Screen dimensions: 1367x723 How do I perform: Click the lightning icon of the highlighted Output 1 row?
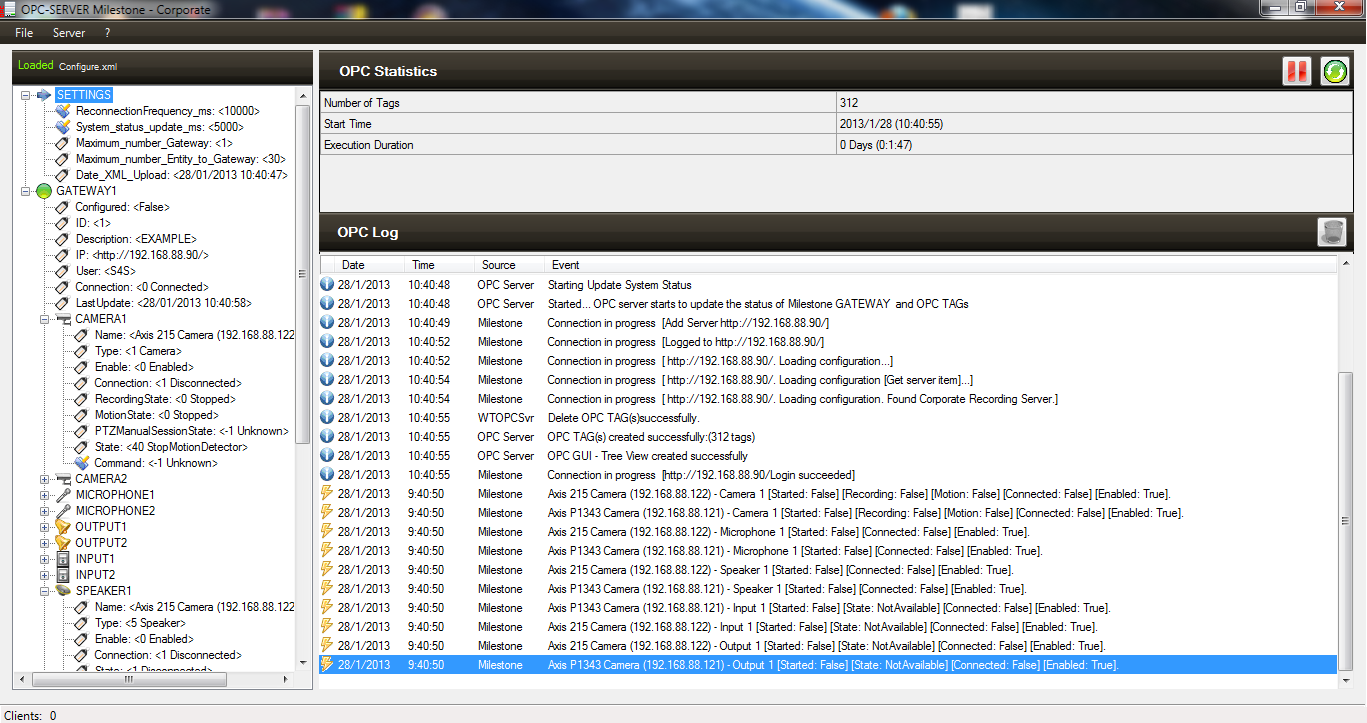(327, 665)
